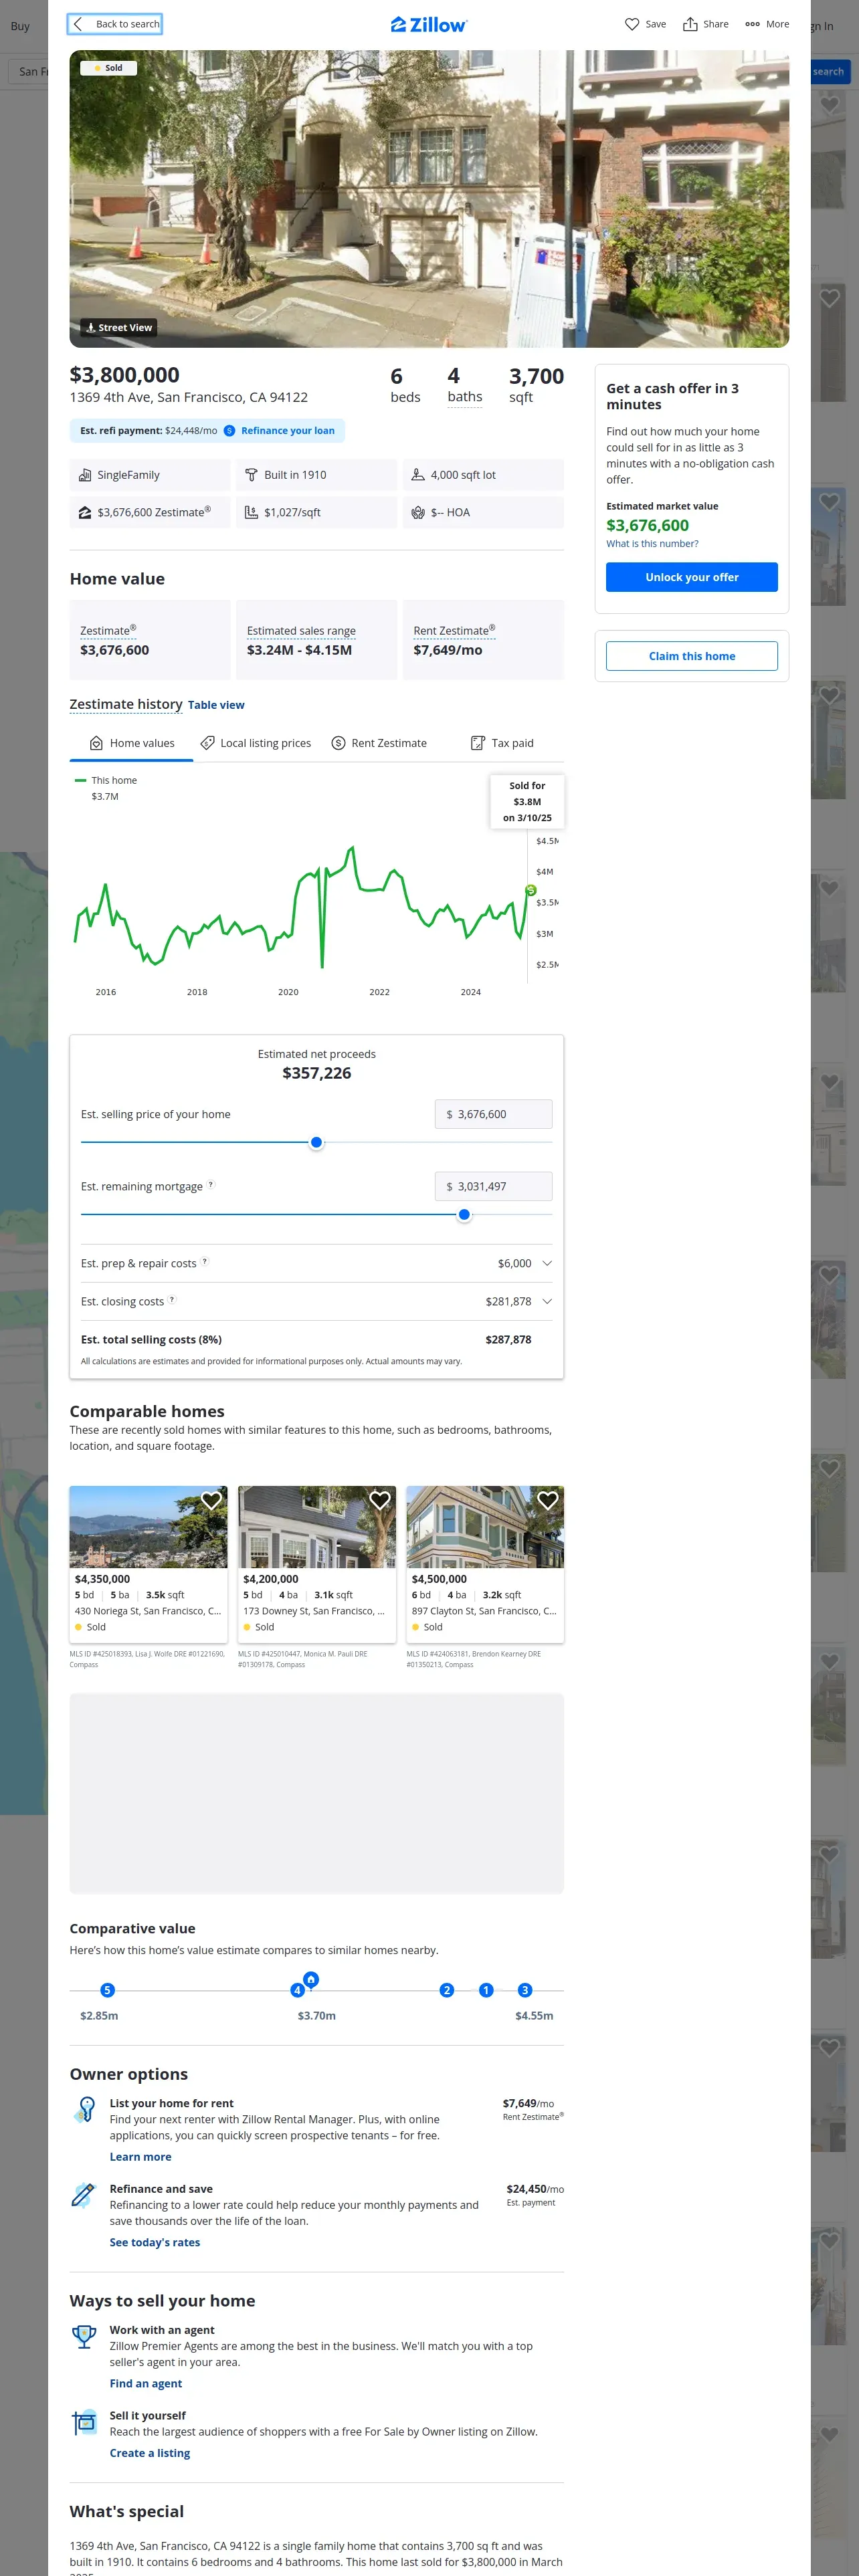Click the closing costs help icon
This screenshot has height=2576, width=859.
pyautogui.click(x=172, y=1300)
